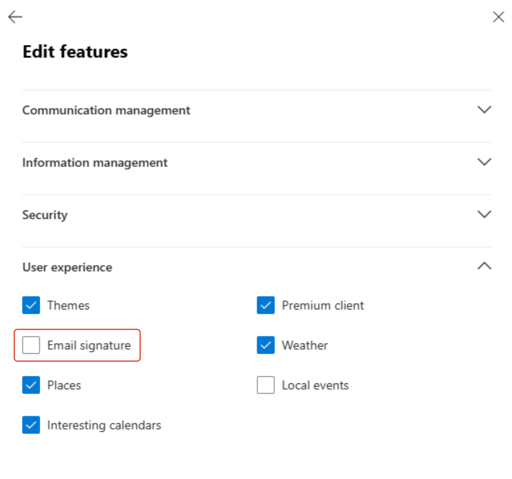Go back with the left arrow icon

[15, 17]
